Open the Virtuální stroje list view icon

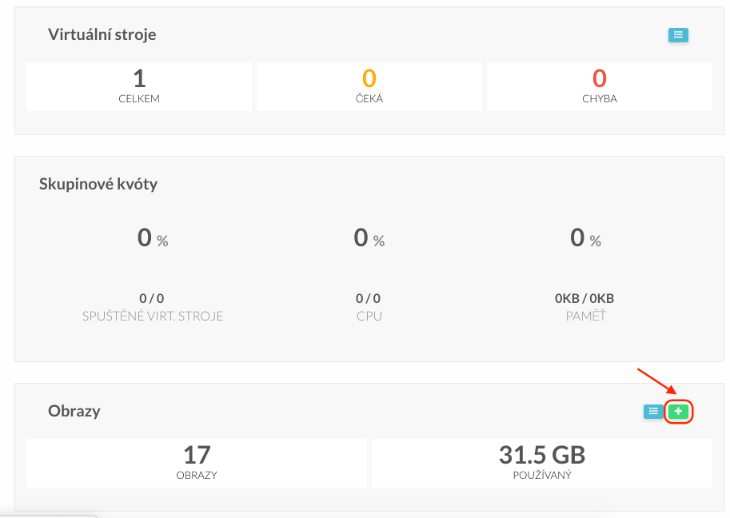[678, 35]
